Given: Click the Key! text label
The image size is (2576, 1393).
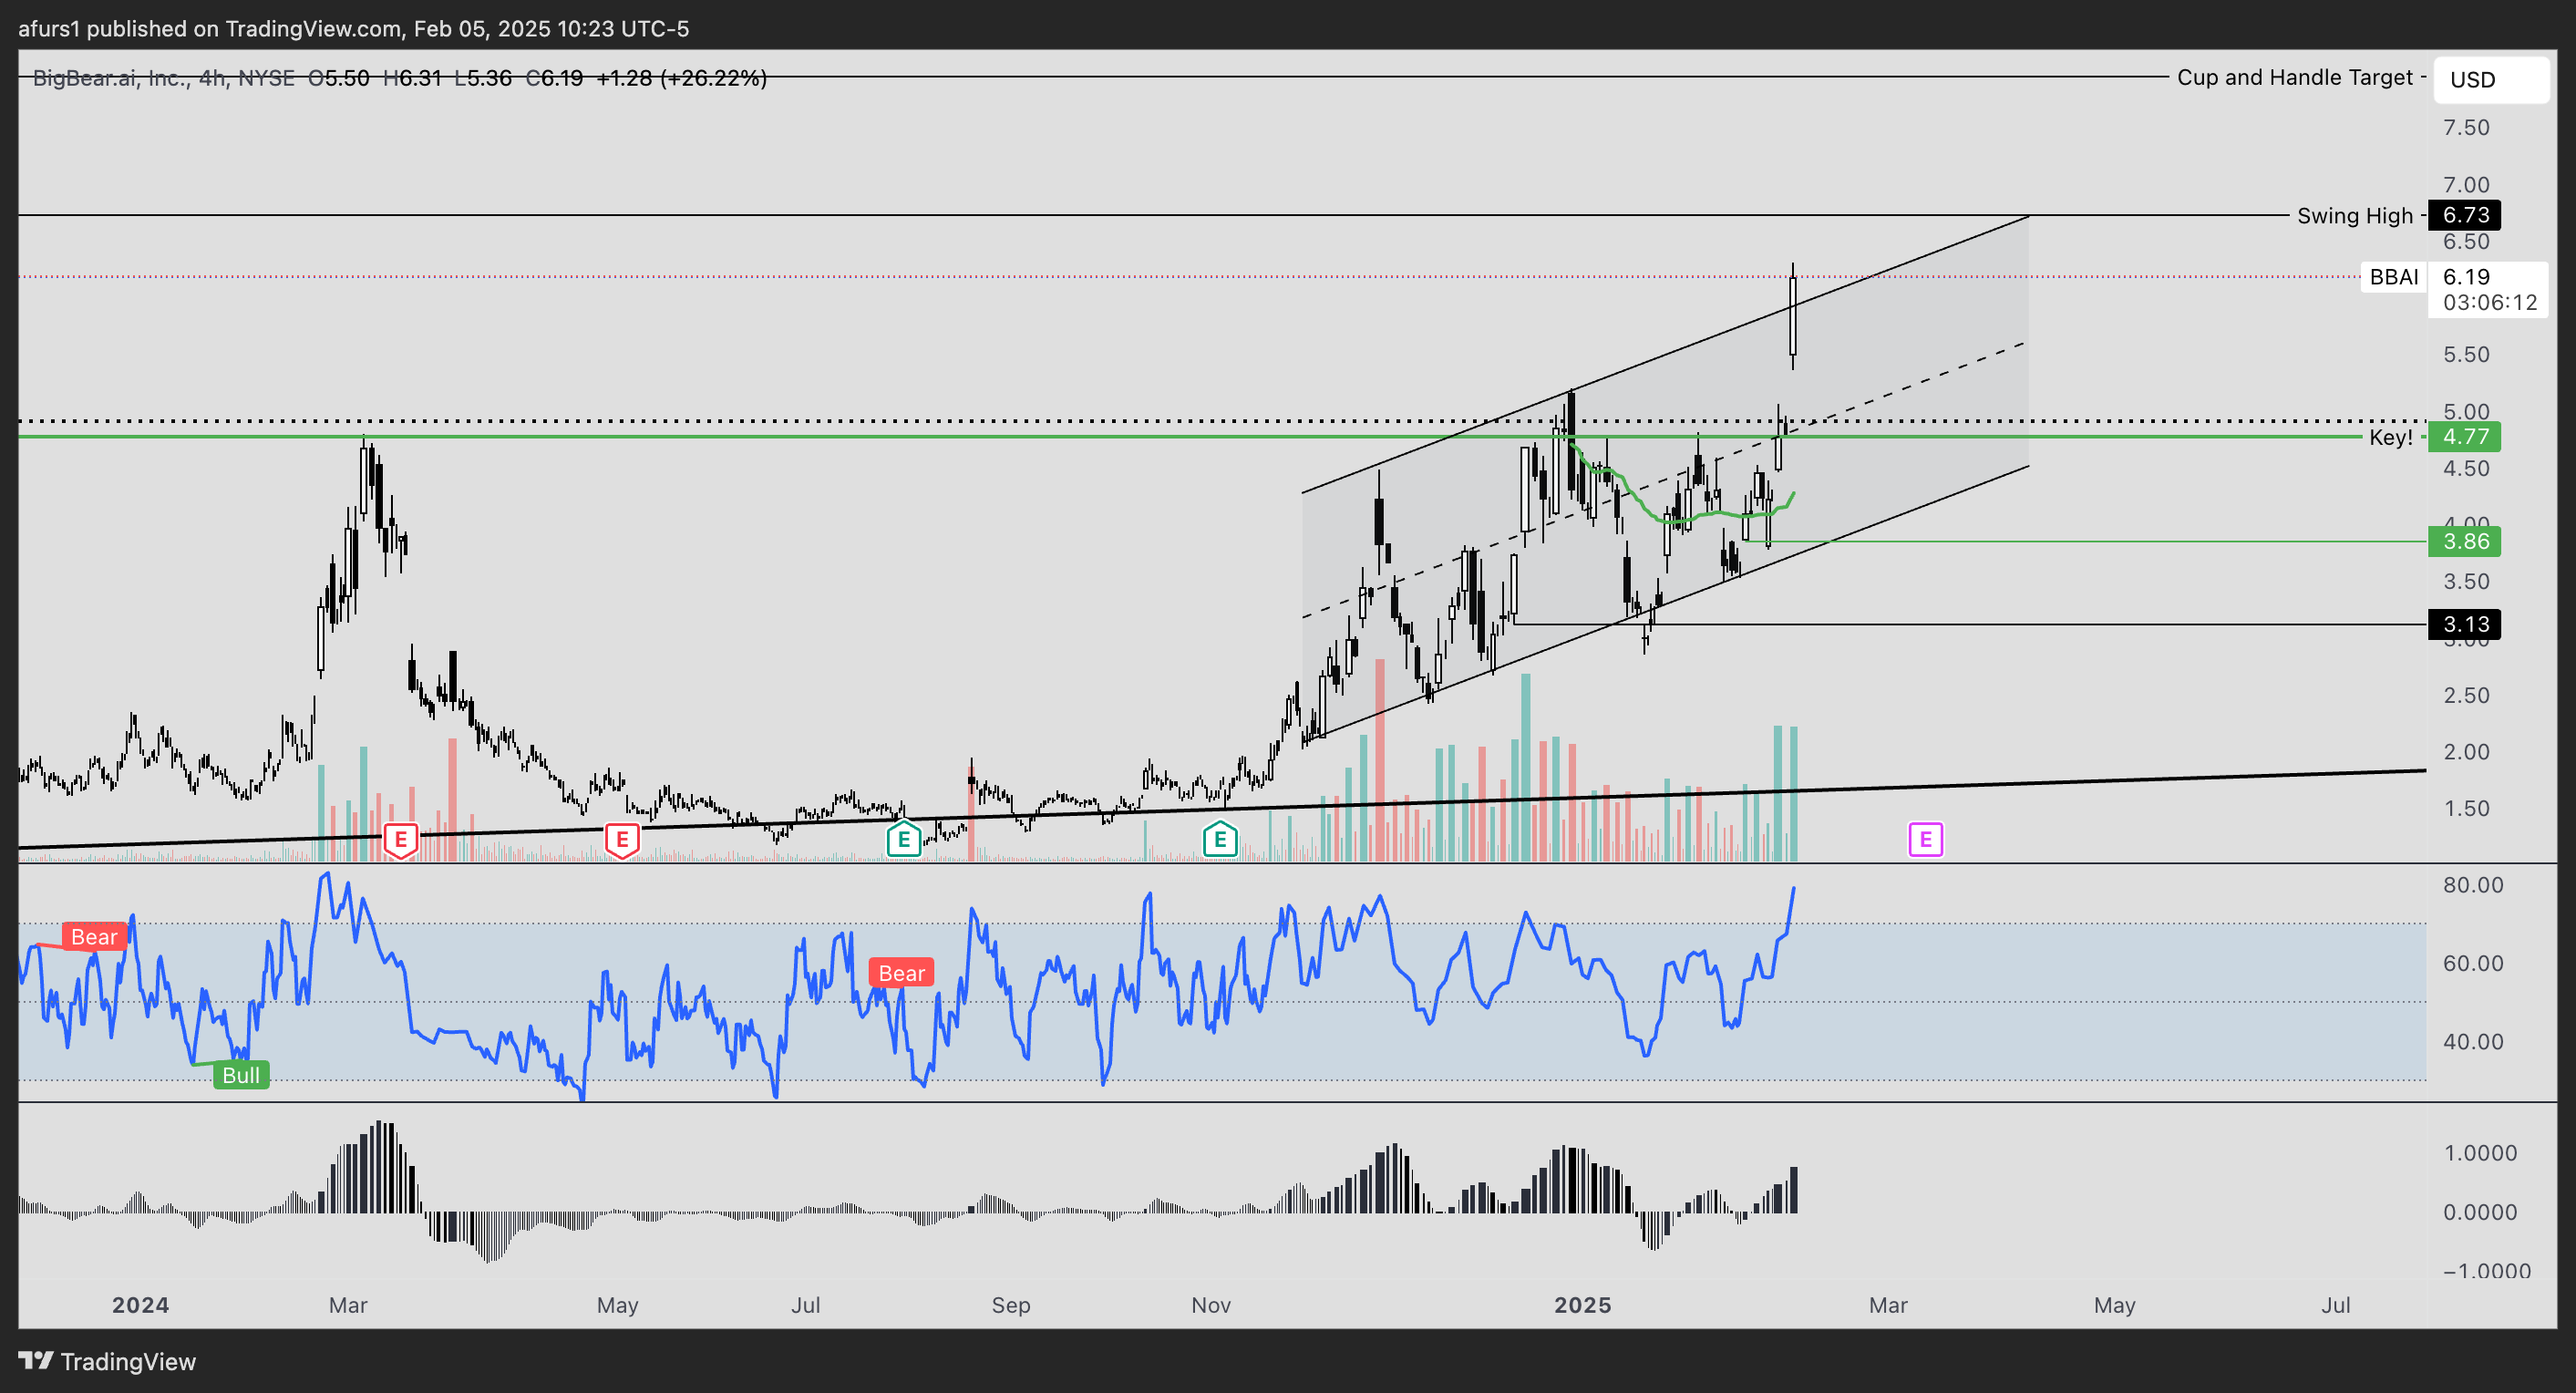Looking at the screenshot, I should click(x=2391, y=438).
